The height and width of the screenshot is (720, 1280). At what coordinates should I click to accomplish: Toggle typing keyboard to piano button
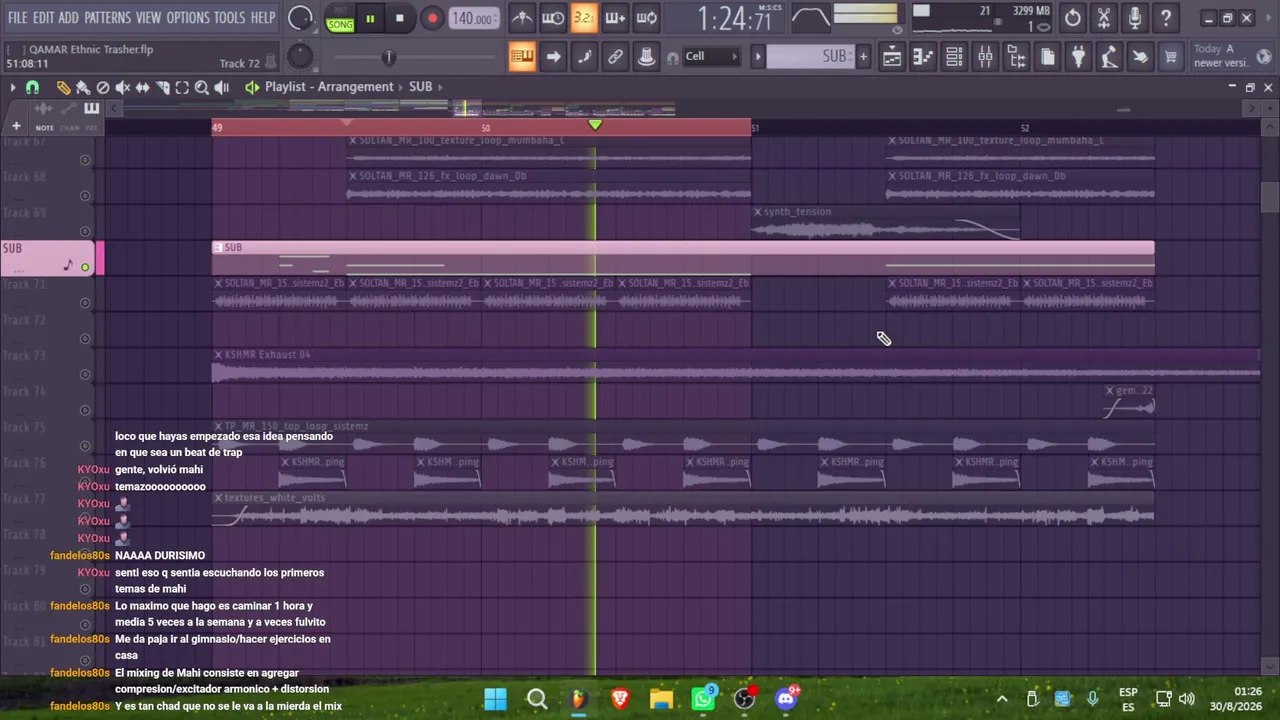point(522,57)
